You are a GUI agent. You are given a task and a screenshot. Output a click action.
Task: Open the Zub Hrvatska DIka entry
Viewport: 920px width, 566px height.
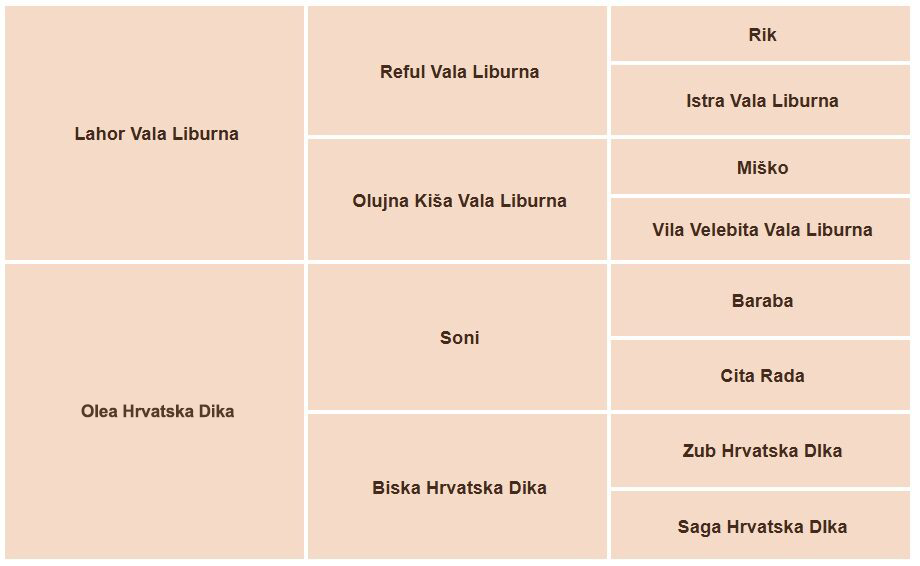click(x=762, y=451)
